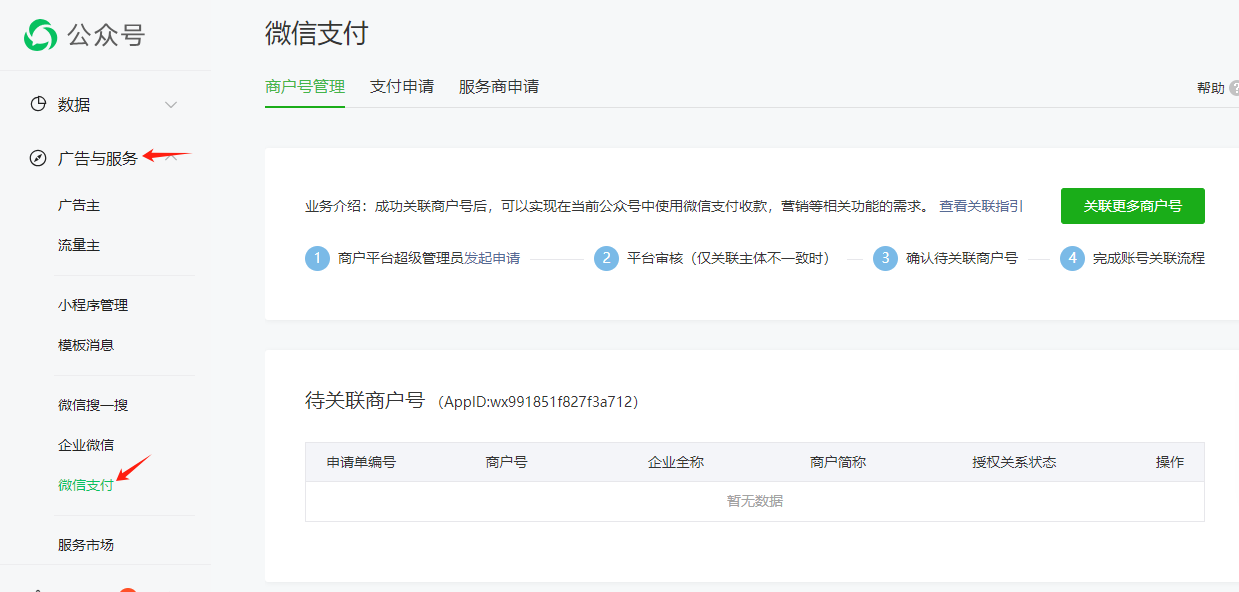The width and height of the screenshot is (1239, 592).
Task: Click the 发起申请 link in step 1
Action: [492, 258]
